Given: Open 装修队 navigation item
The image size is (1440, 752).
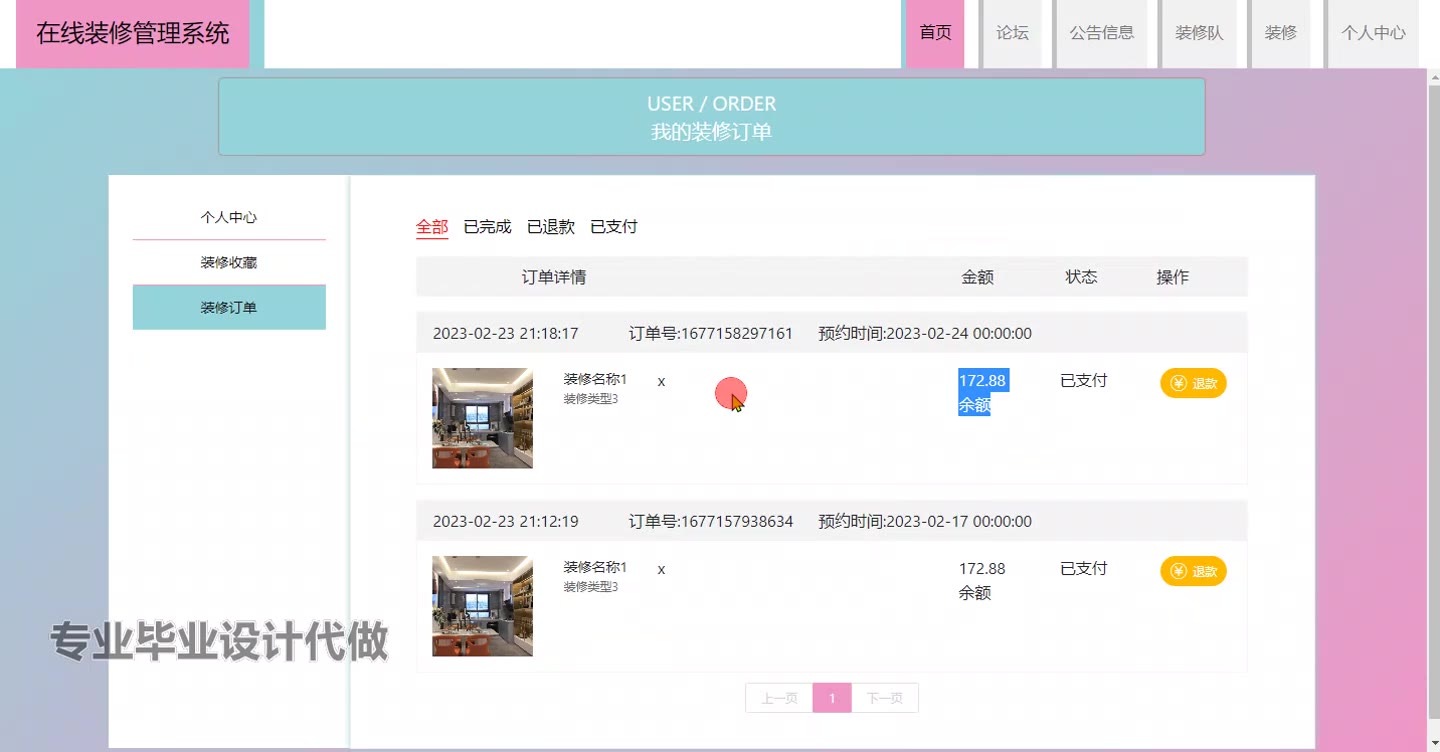Looking at the screenshot, I should (x=1199, y=33).
